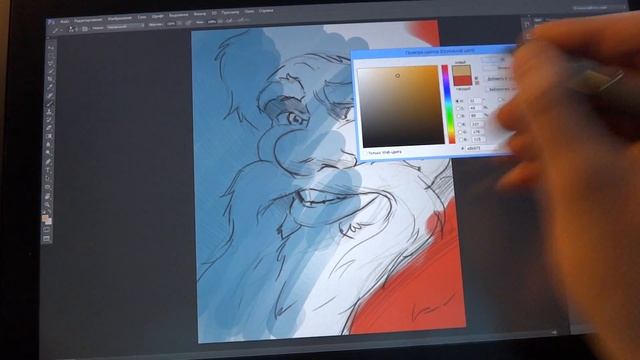Click the foreground color swatch in toolbox
Image resolution: width=640 pixels, height=360 pixels.
point(45,218)
